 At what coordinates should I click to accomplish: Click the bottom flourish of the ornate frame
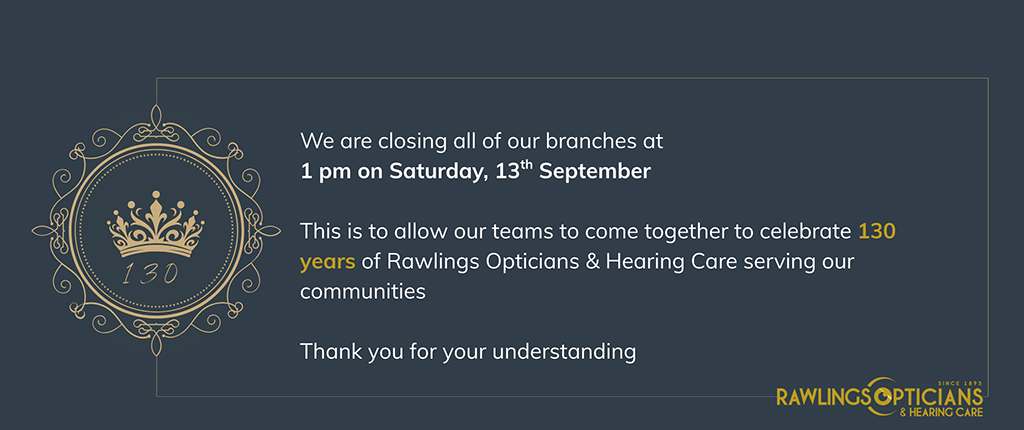coord(155,341)
